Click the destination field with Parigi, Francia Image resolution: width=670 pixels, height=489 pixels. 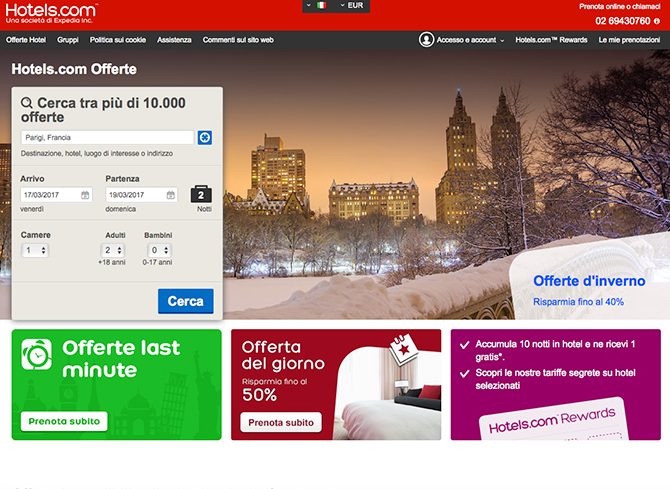(x=107, y=138)
